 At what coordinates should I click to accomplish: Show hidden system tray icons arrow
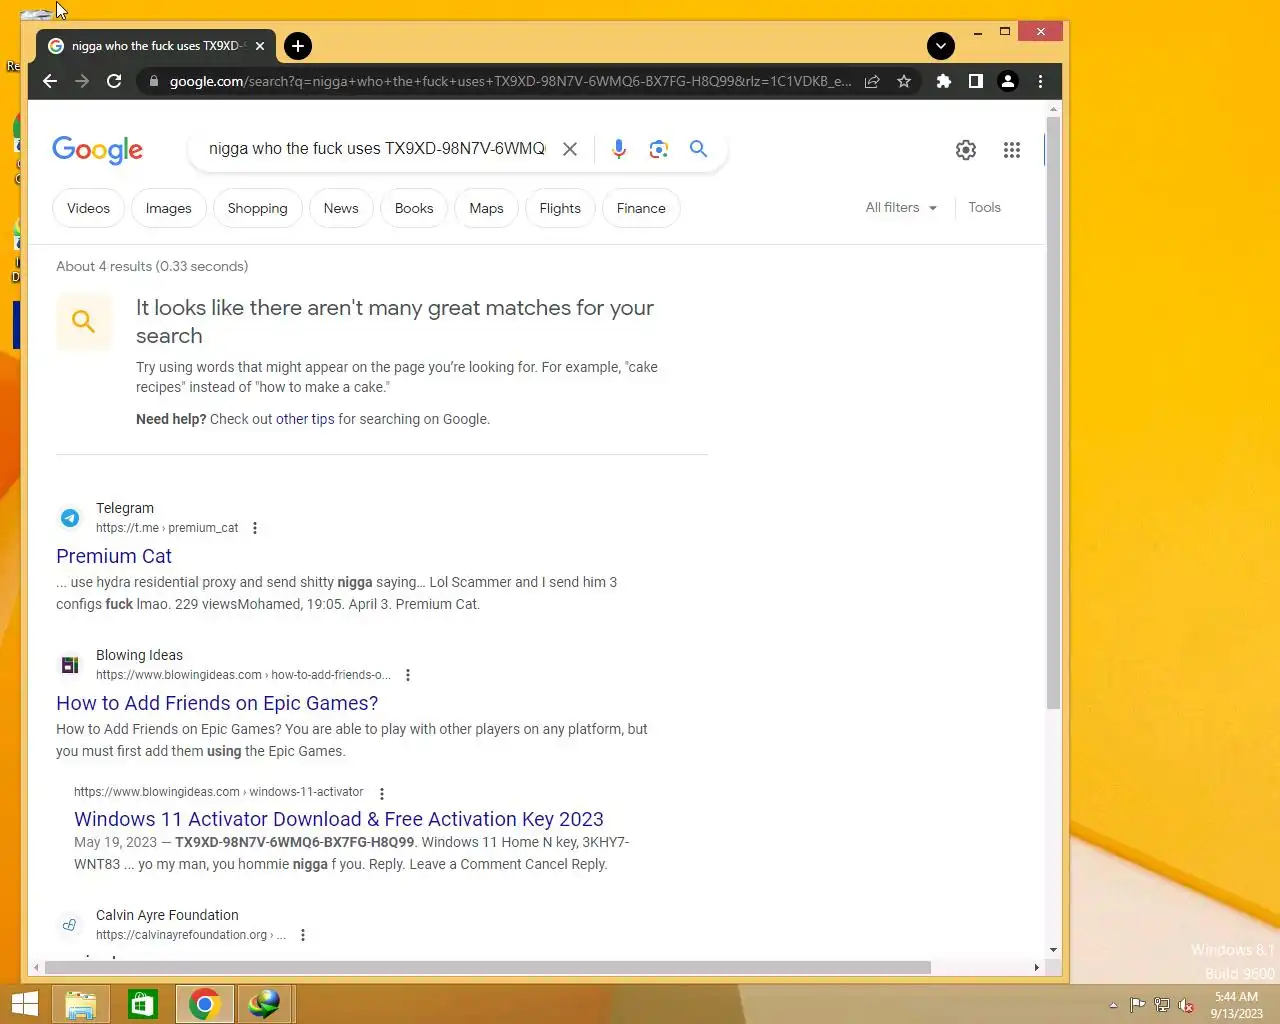[x=1113, y=1005]
